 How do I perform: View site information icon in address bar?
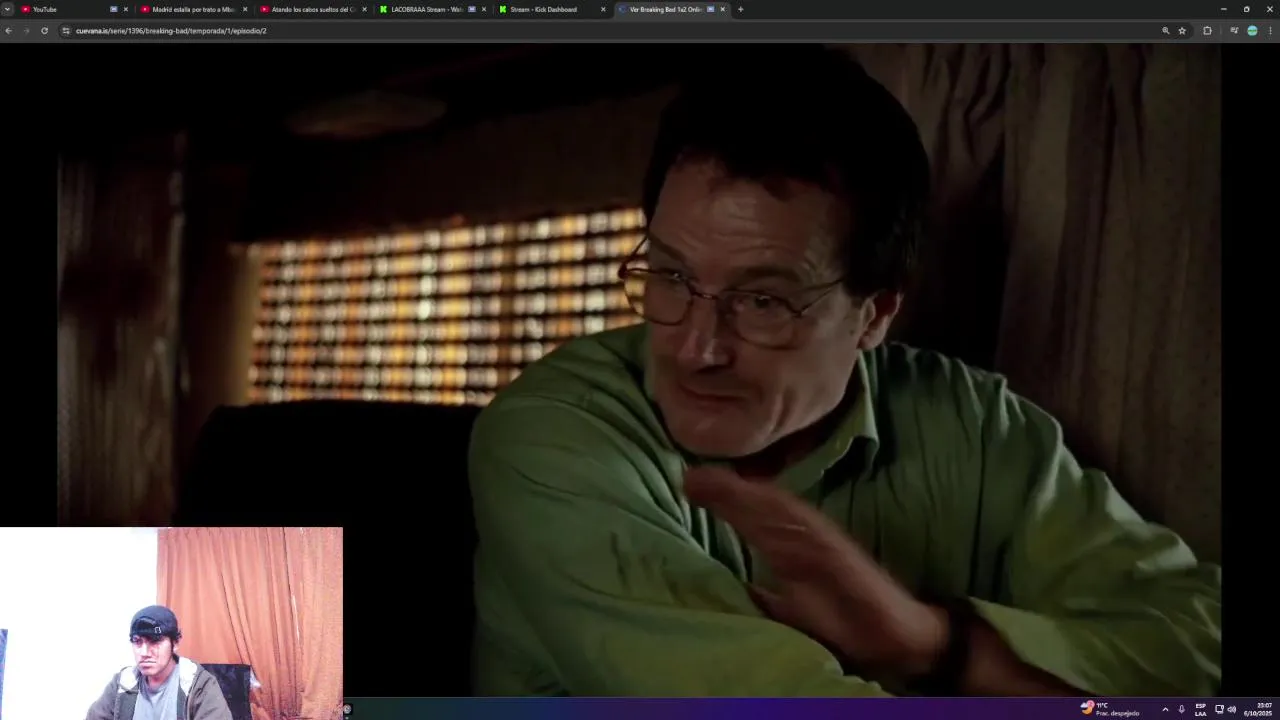[66, 31]
